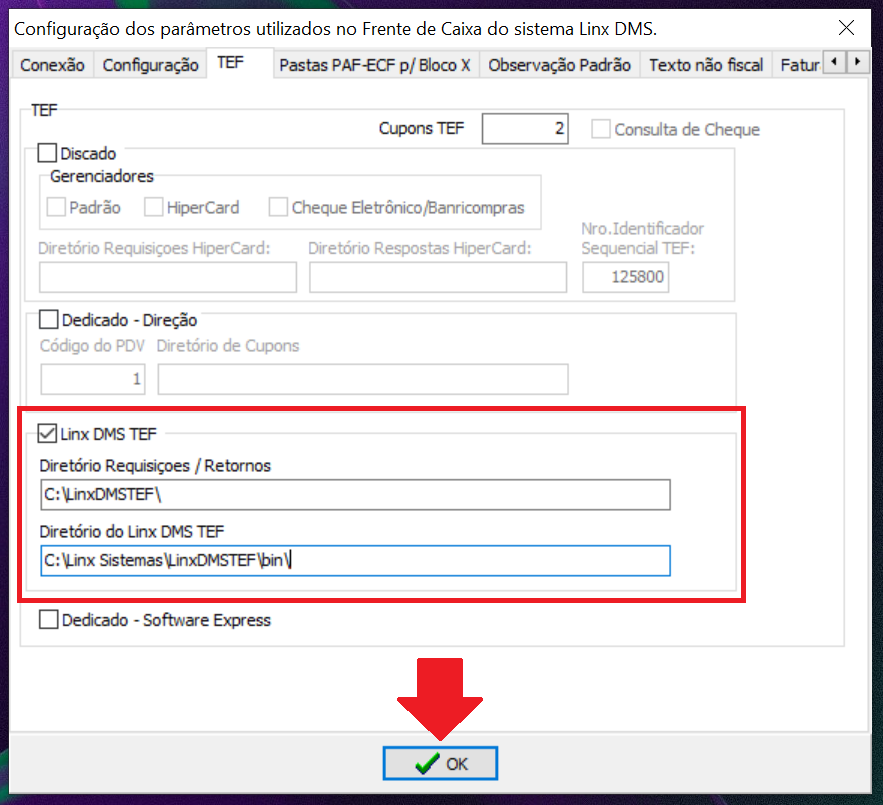883x805 pixels.
Task: Click the Cupons TEF label
Action: 421,128
